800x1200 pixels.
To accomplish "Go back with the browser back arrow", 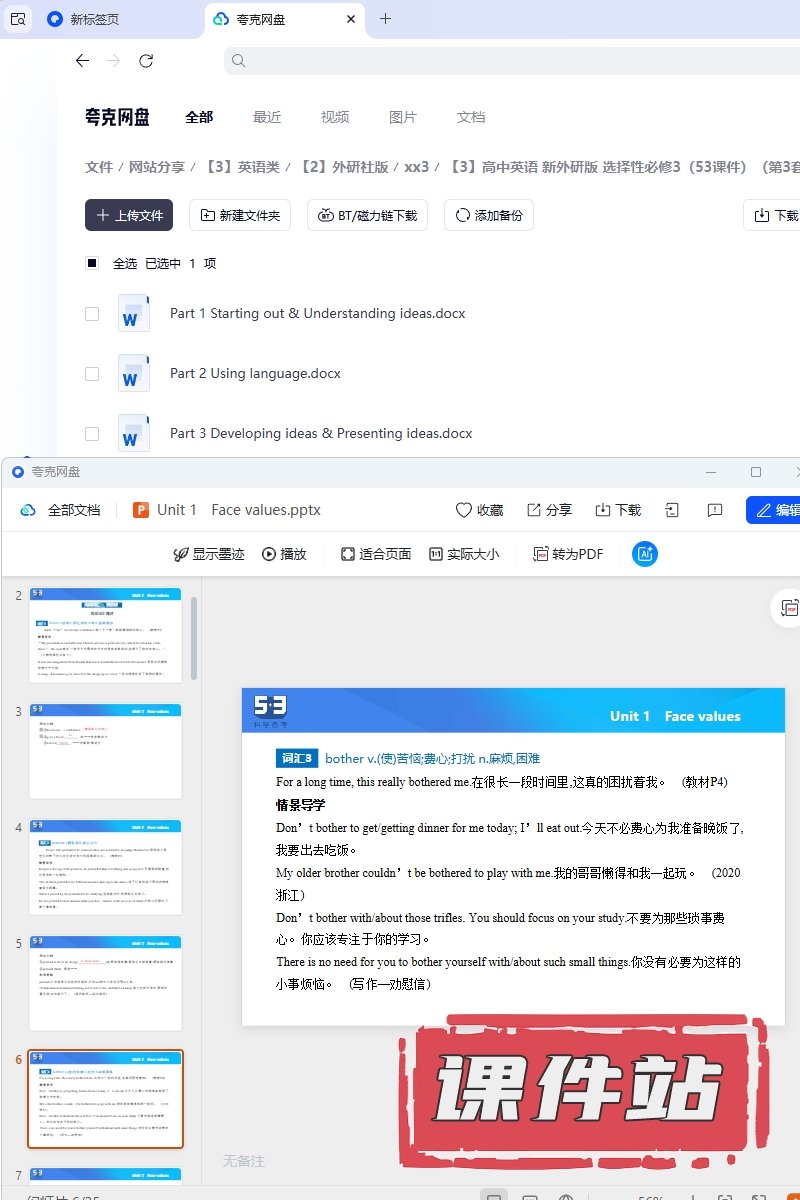I will pyautogui.click(x=82, y=61).
